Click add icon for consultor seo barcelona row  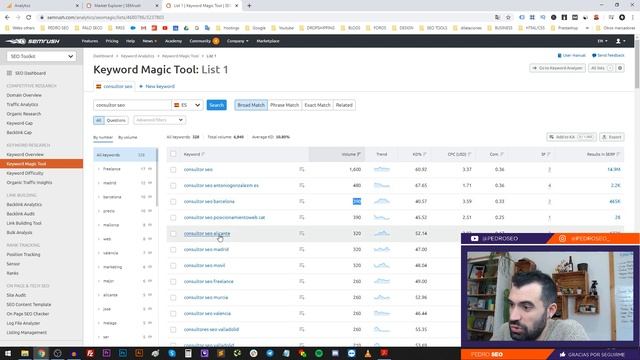tap(302, 202)
